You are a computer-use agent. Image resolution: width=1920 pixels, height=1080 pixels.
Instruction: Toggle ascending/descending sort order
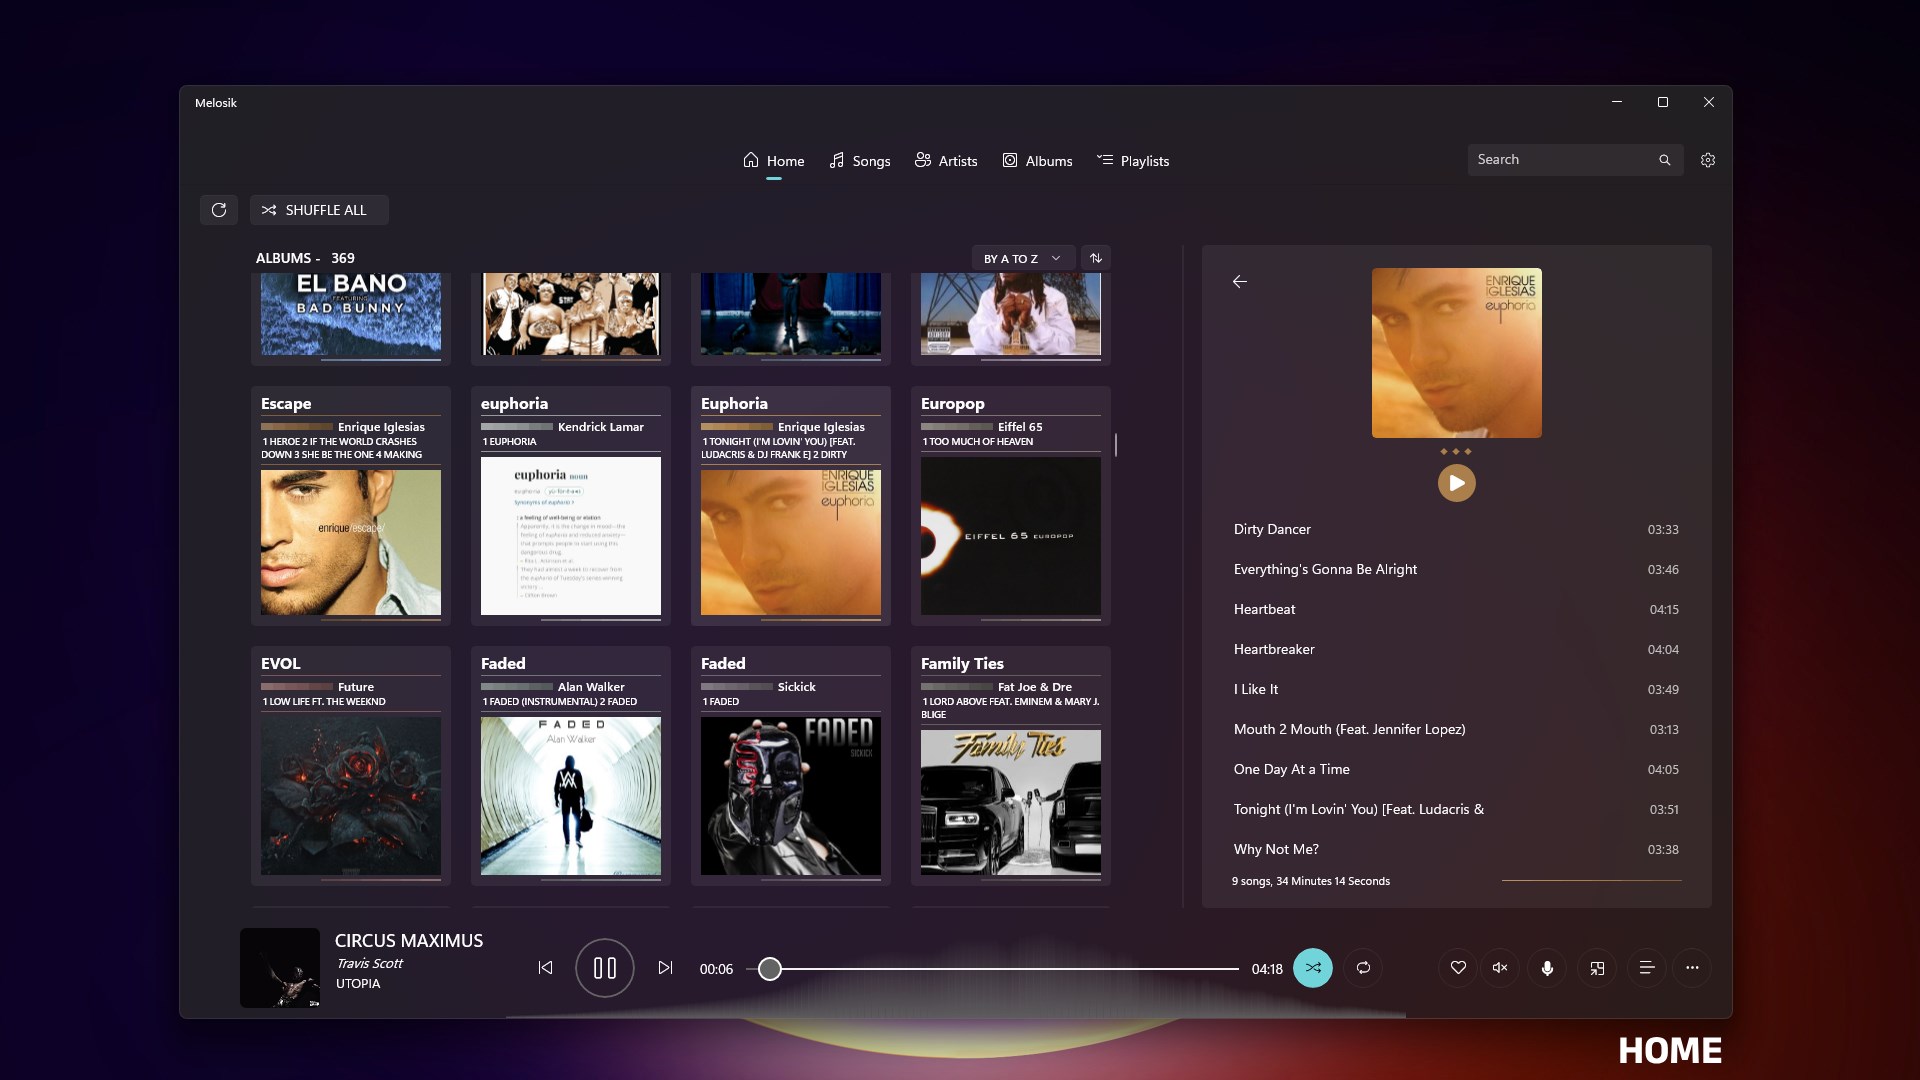coord(1095,257)
